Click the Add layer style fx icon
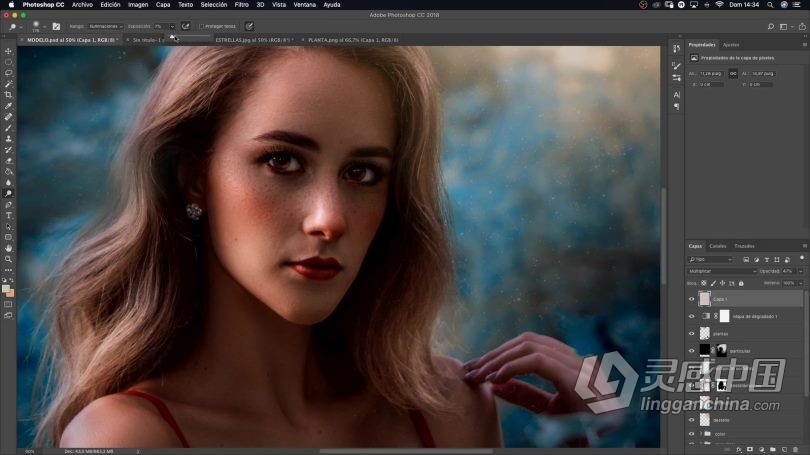The image size is (810, 455). tap(739, 449)
